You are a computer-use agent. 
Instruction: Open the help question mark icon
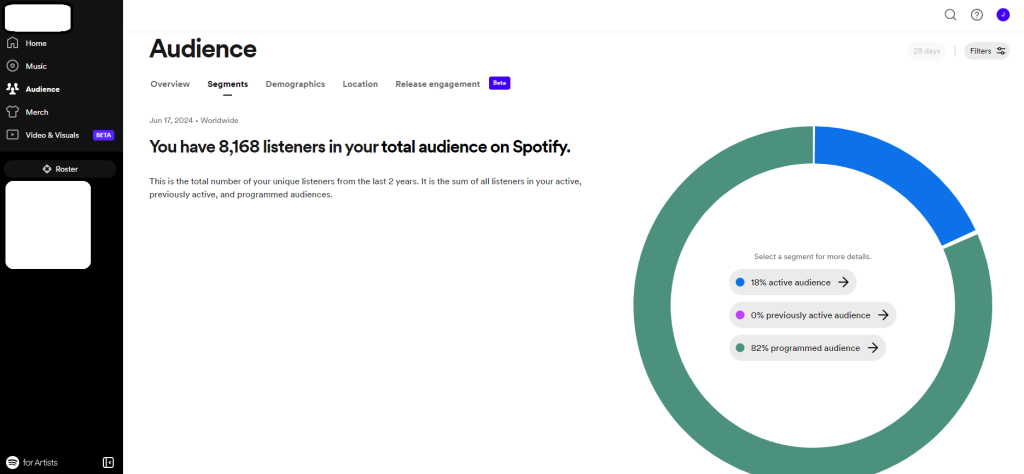[x=977, y=15]
